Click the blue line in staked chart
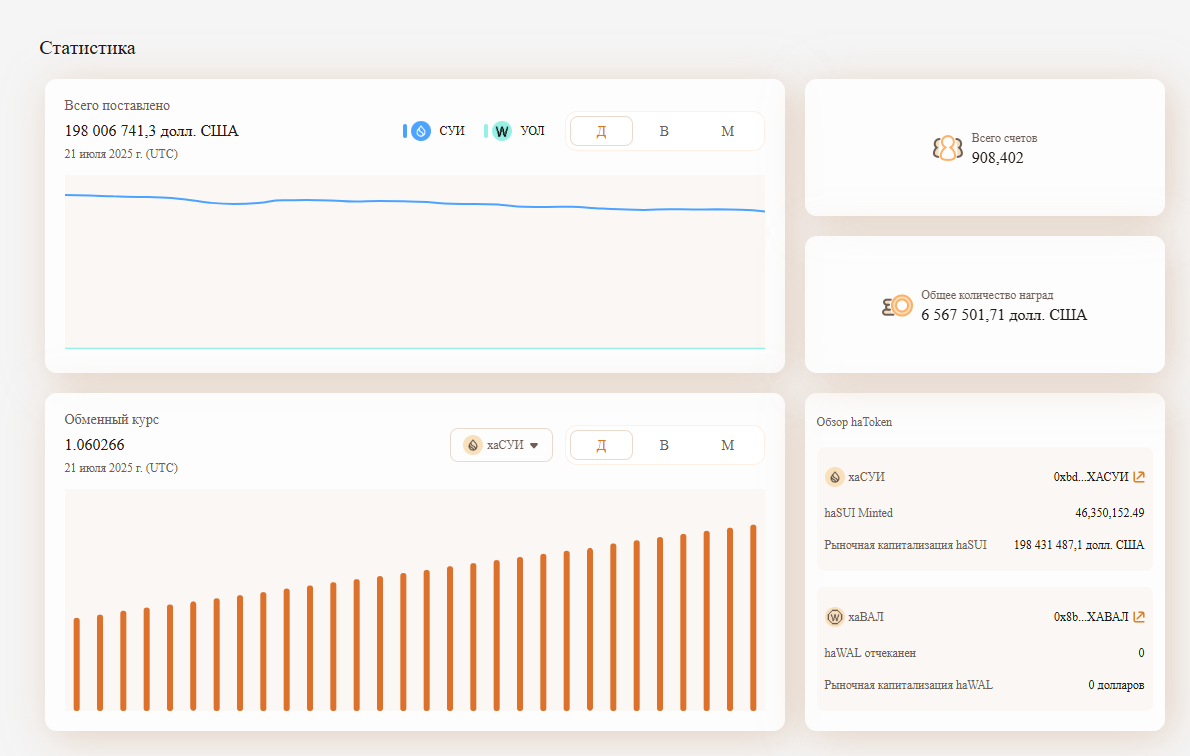 tap(414, 201)
